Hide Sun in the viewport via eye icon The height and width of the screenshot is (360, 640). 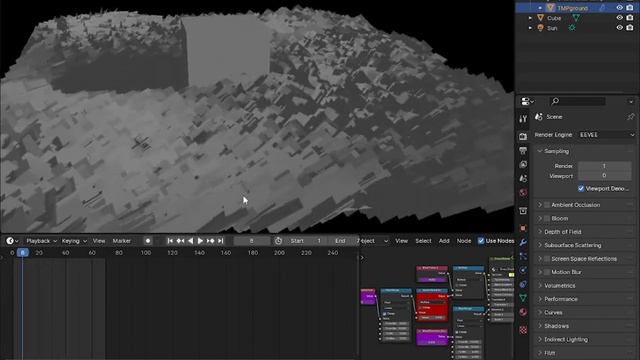coord(620,28)
